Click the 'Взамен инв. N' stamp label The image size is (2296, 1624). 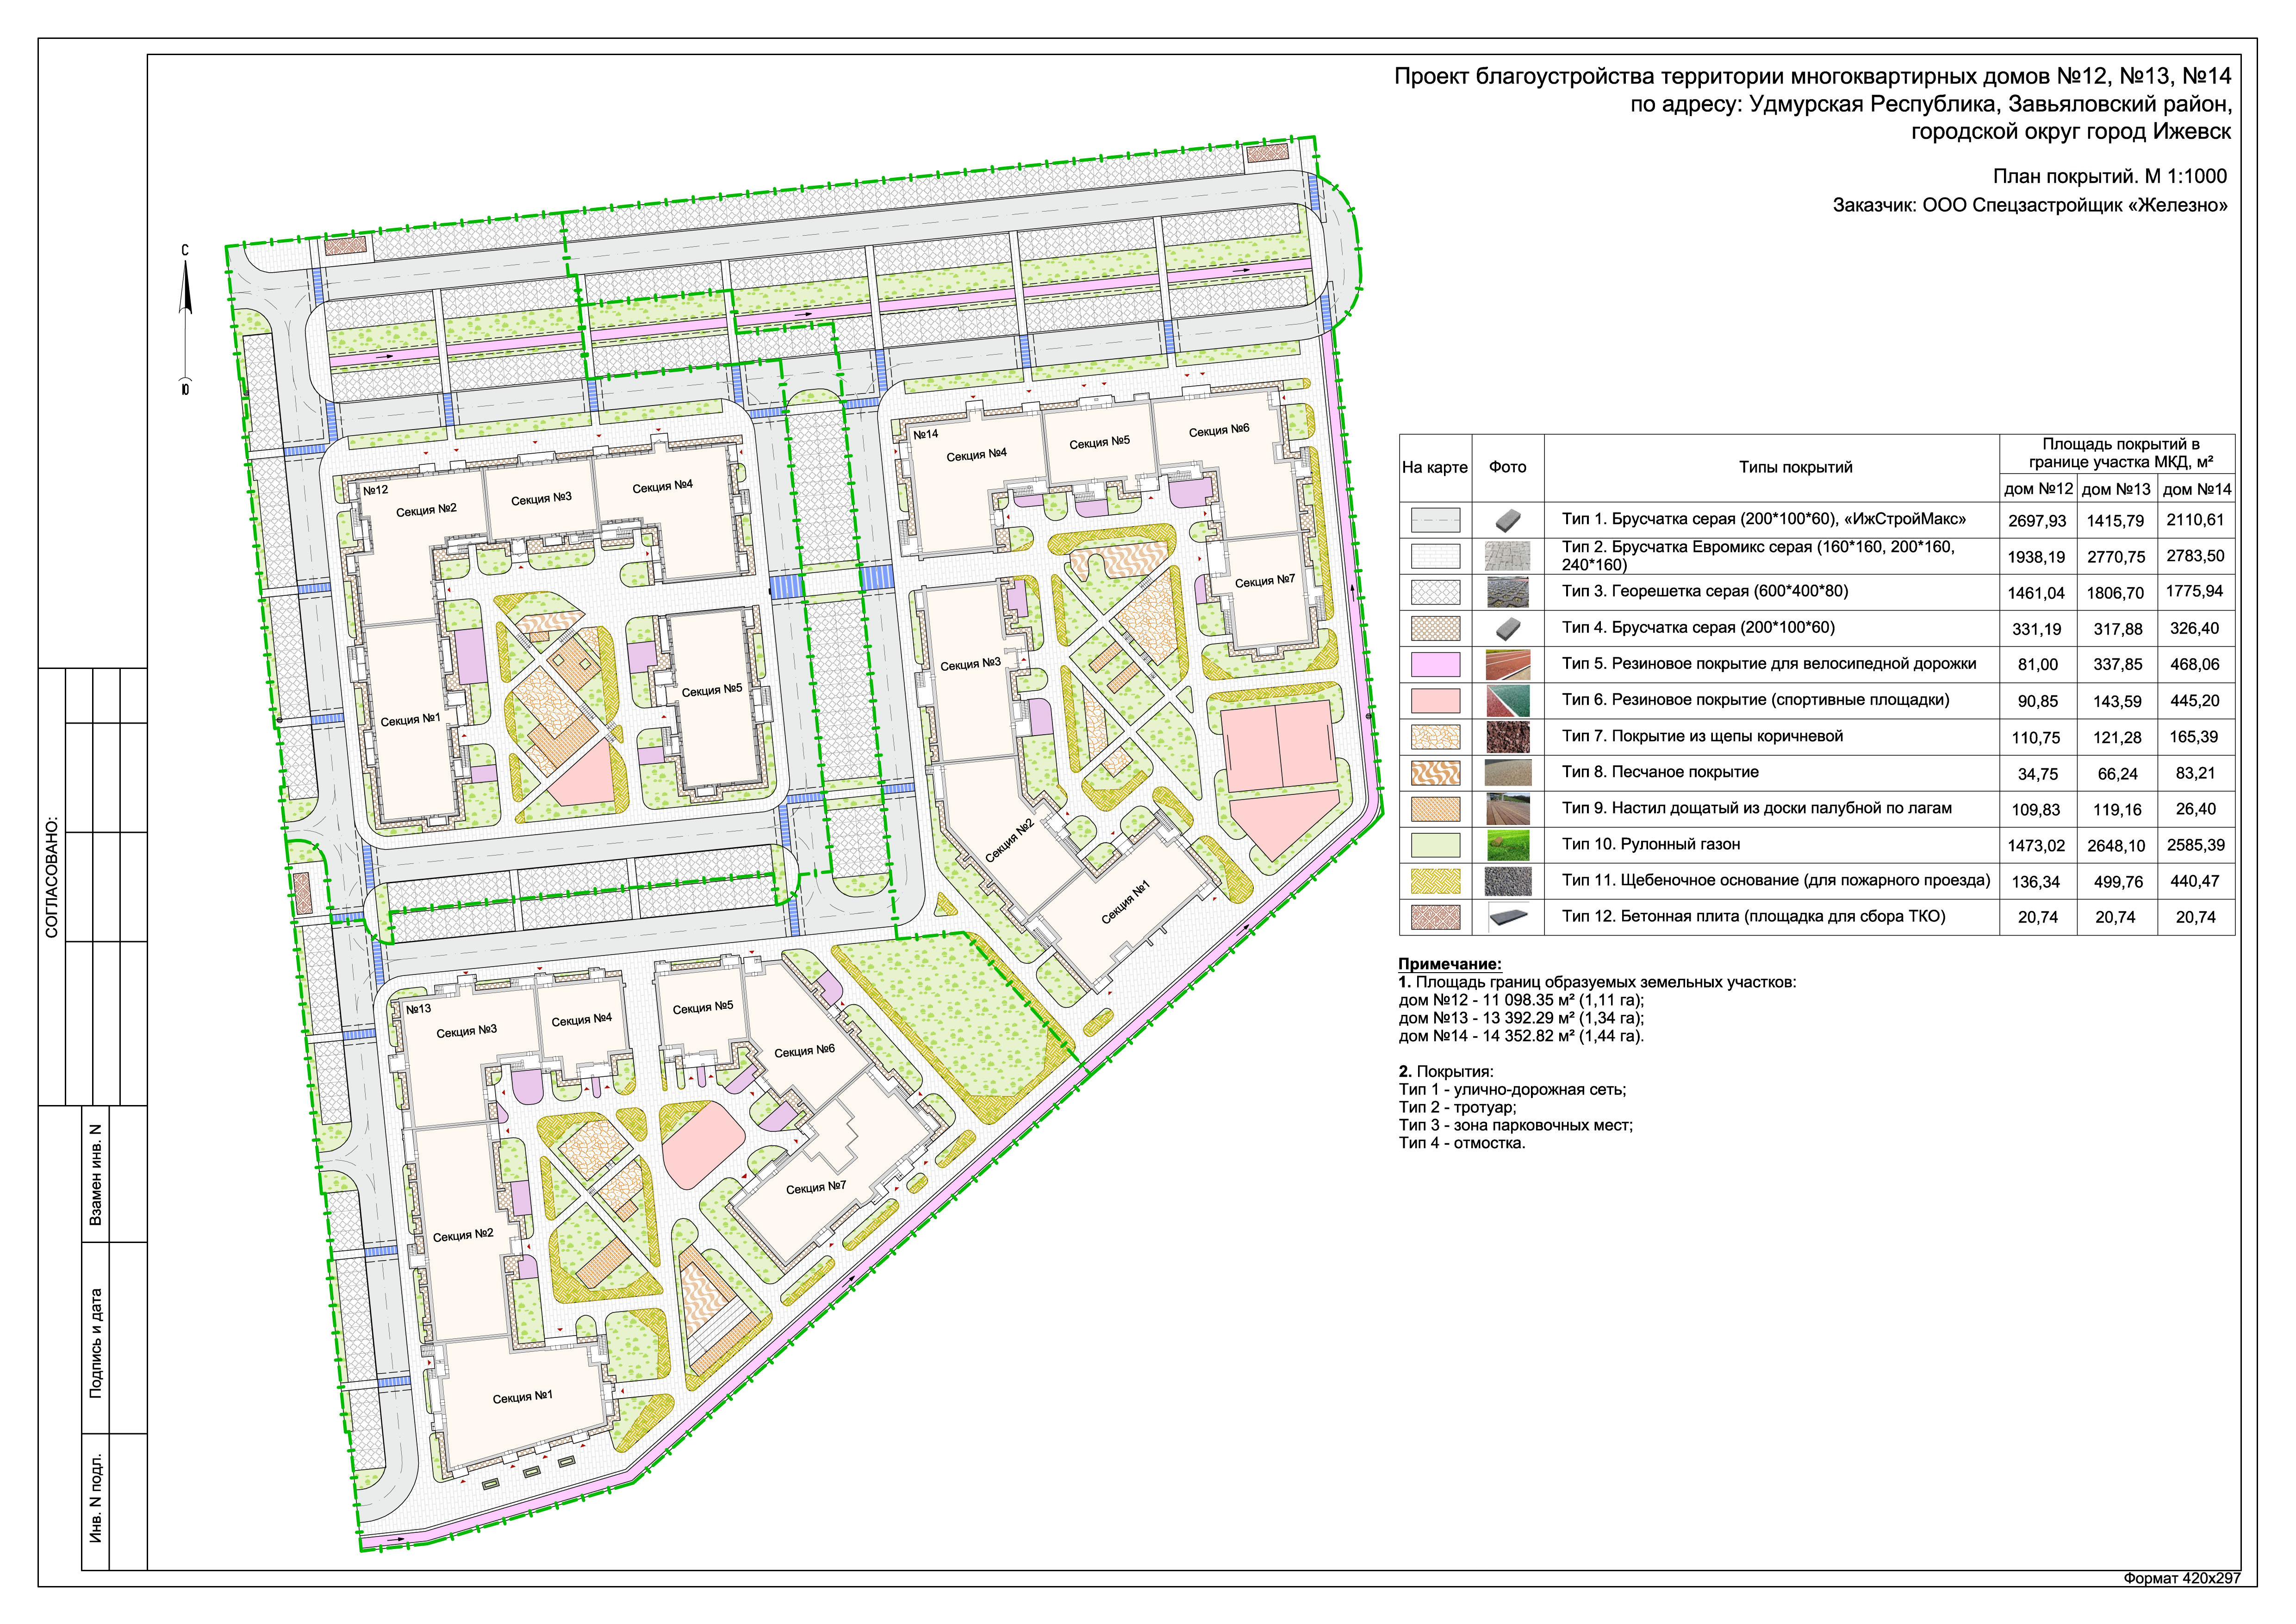96,1174
